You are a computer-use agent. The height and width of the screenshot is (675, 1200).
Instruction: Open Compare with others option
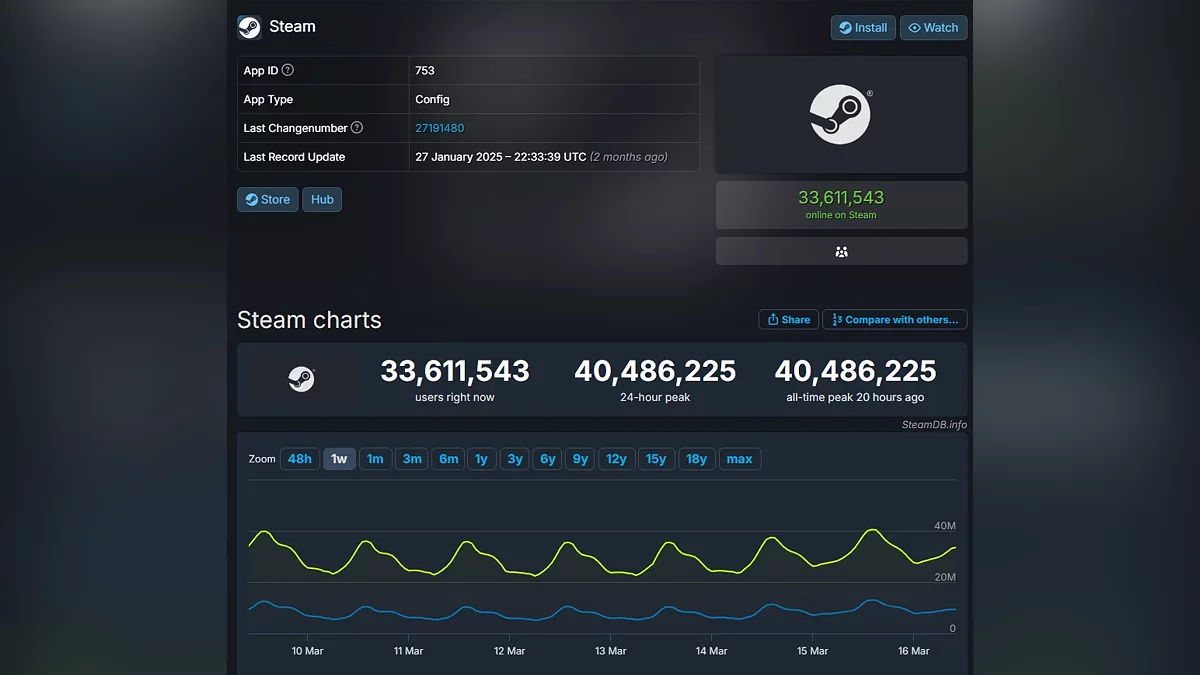click(894, 320)
